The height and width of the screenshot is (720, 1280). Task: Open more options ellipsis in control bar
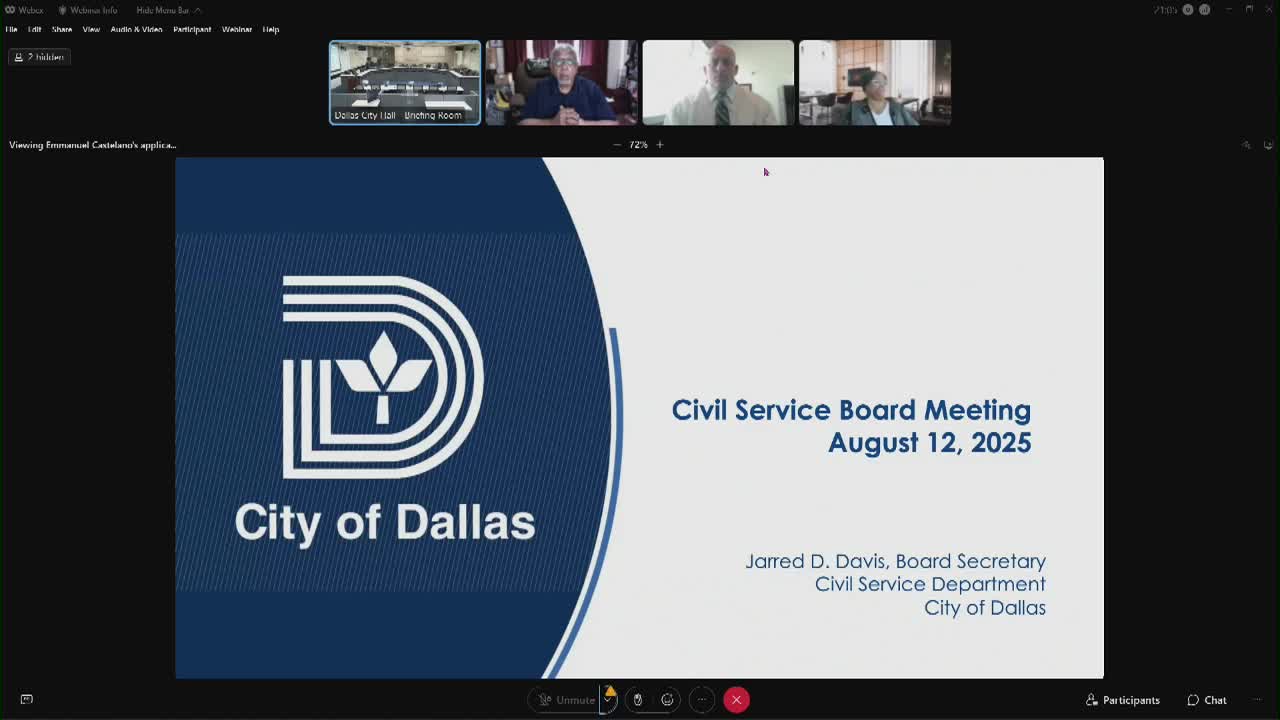702,700
